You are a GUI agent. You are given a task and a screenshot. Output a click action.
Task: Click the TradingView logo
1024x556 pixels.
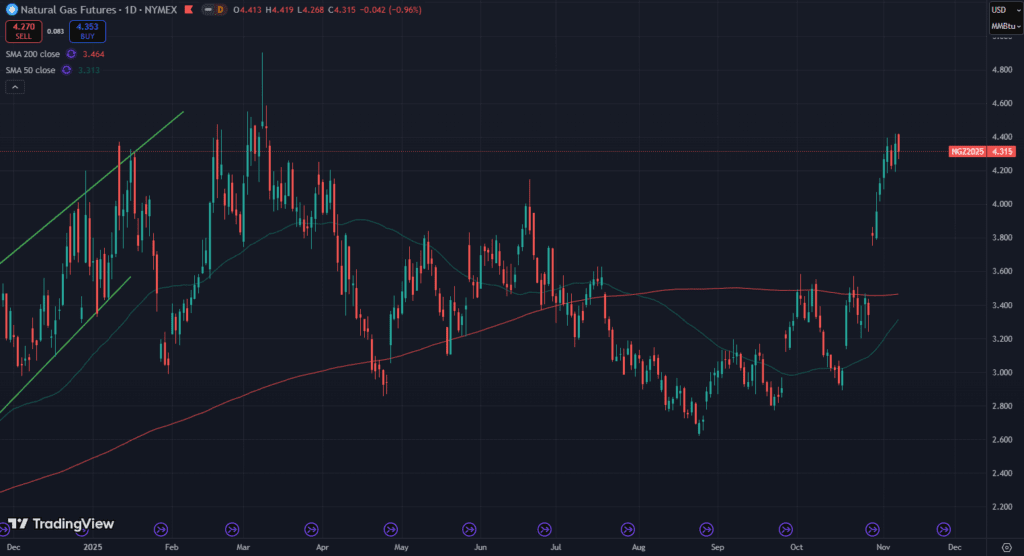pyautogui.click(x=61, y=524)
